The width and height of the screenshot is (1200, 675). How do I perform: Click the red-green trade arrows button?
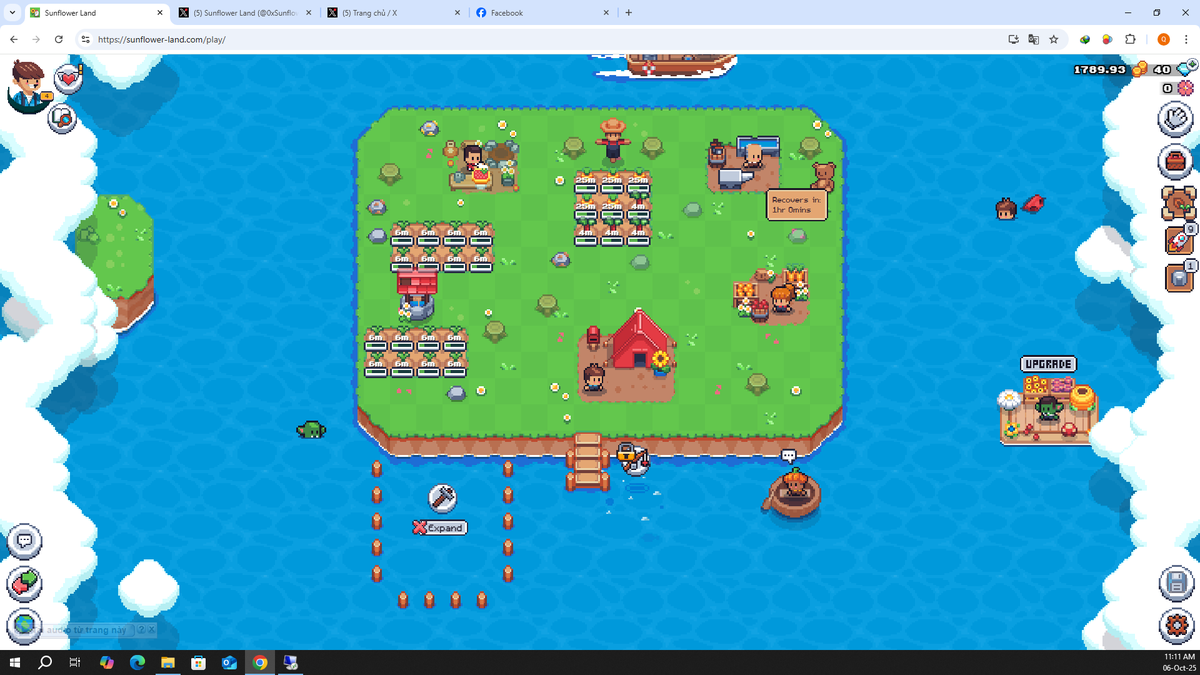pos(25,584)
